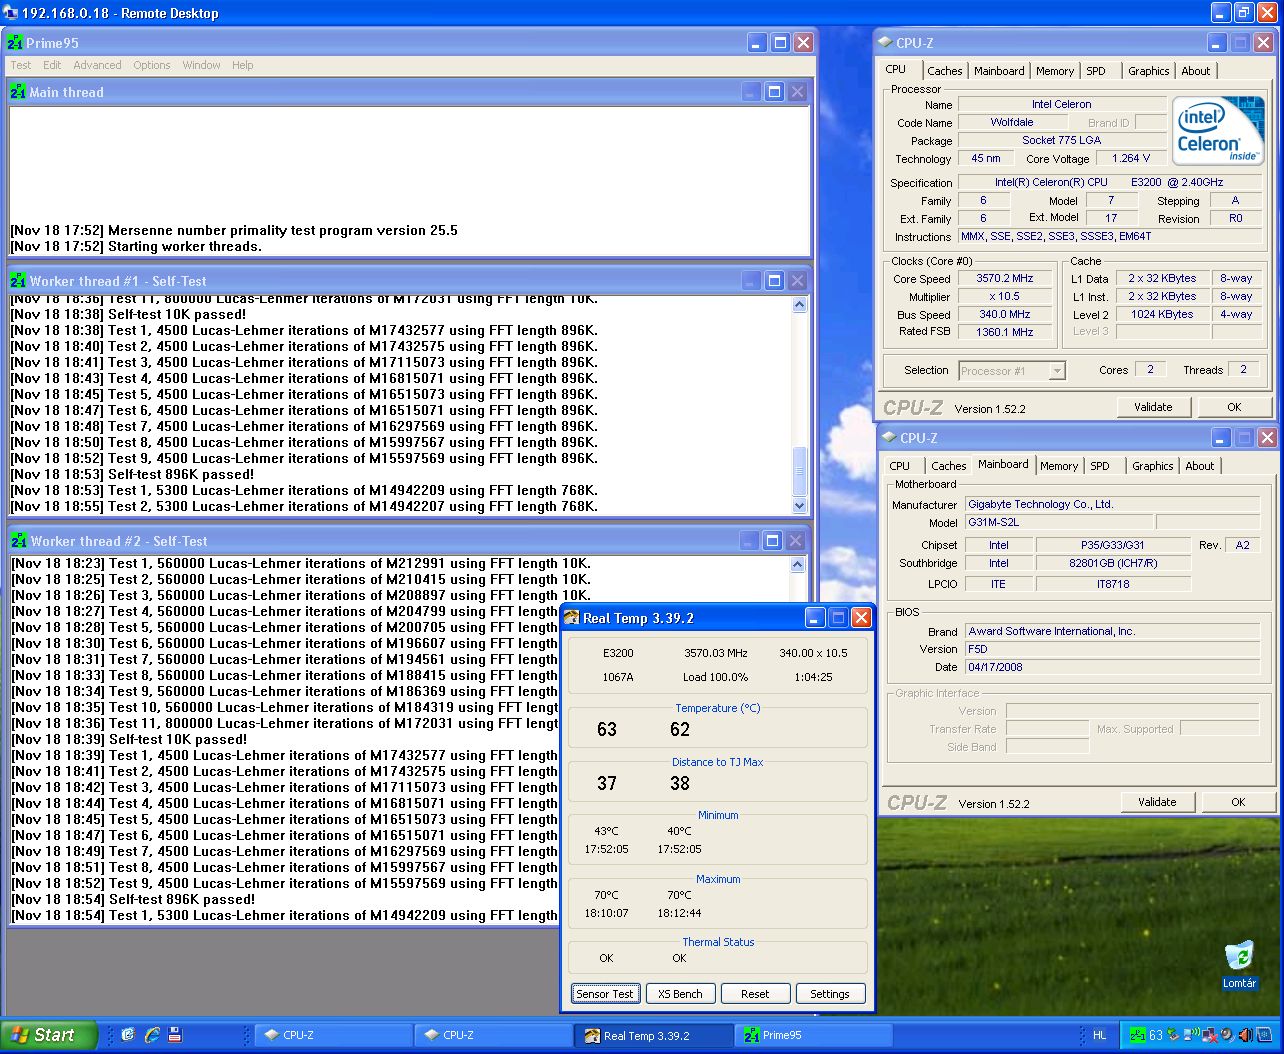Image resolution: width=1284 pixels, height=1054 pixels.
Task: Click Validate in the top CPU-Z window
Action: 1152,407
